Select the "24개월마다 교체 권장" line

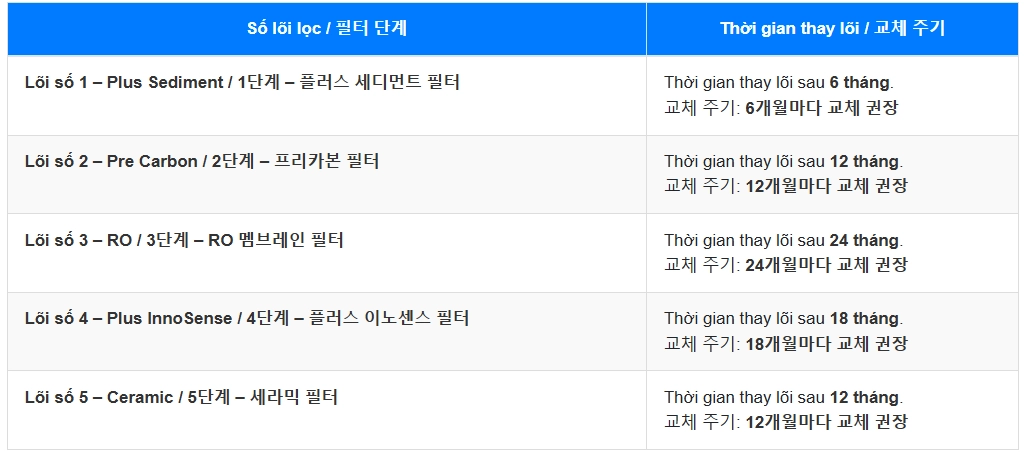826,265
